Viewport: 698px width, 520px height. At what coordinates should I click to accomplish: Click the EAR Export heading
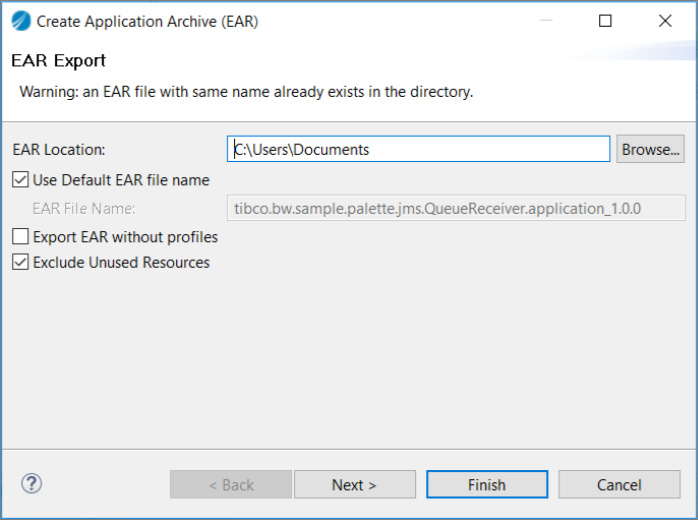pos(58,61)
